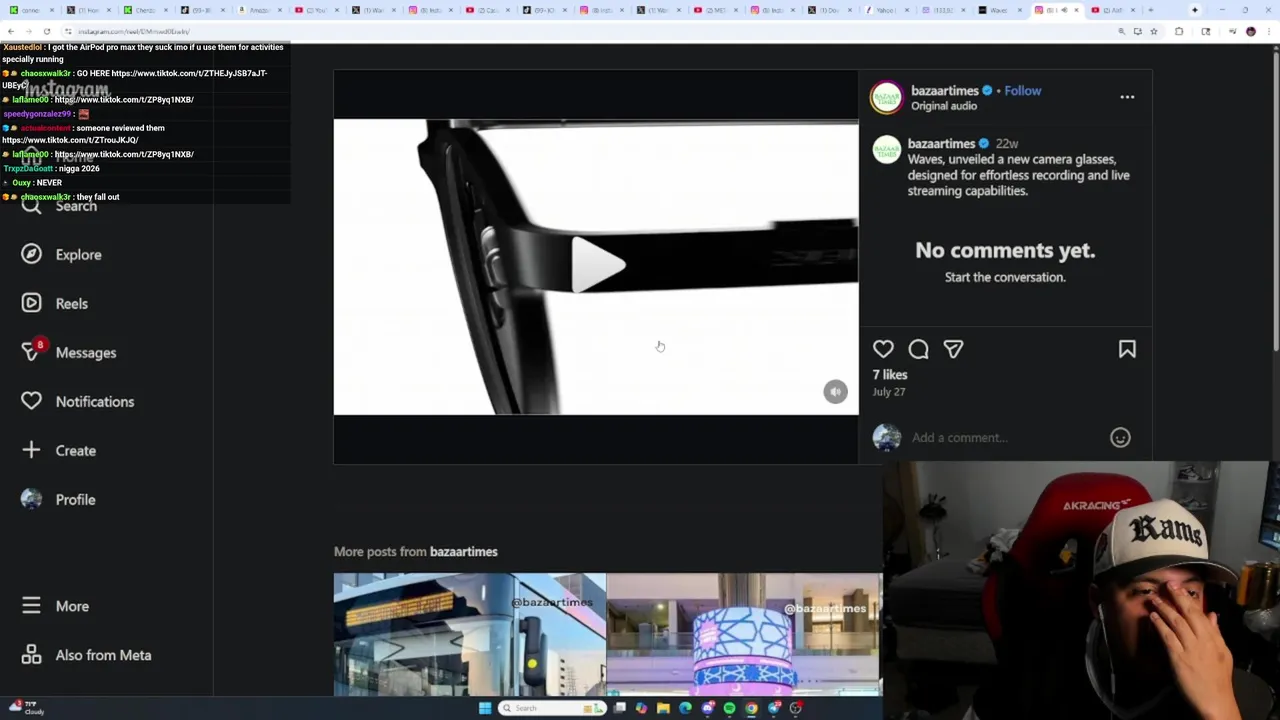Like the post with the heart icon
The width and height of the screenshot is (1280, 720).
[x=883, y=349]
